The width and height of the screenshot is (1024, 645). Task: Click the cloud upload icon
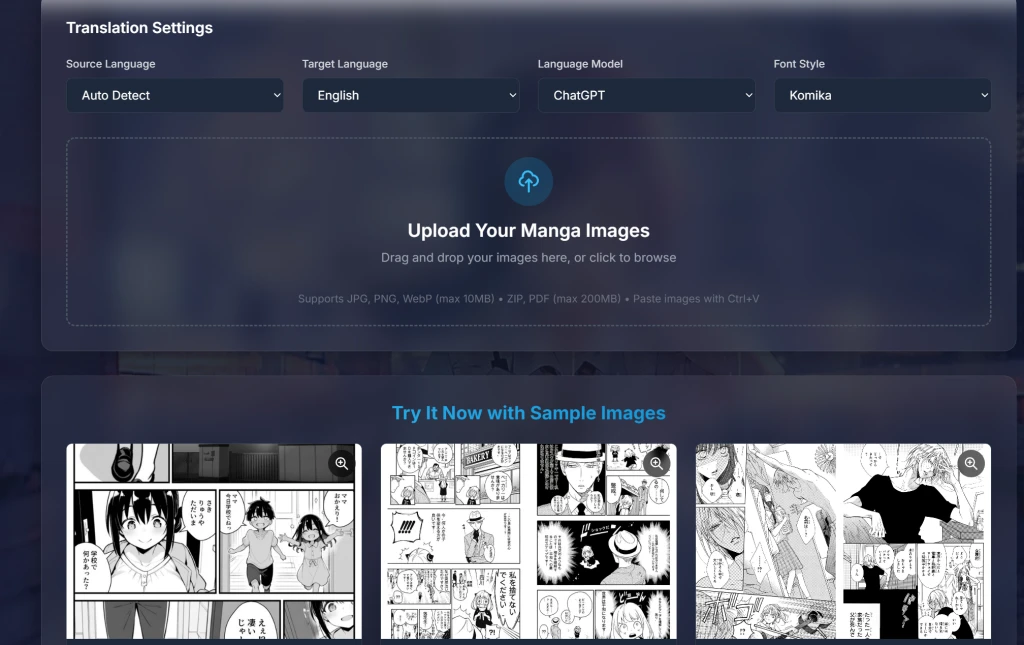[x=528, y=181]
